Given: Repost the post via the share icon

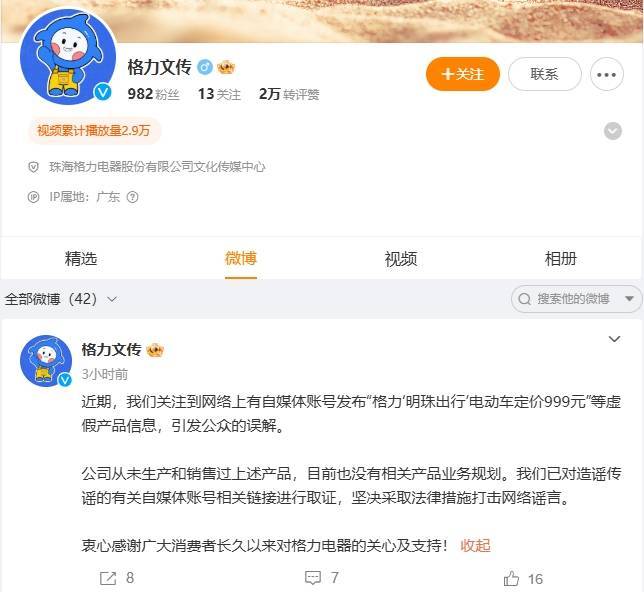Looking at the screenshot, I should click(x=108, y=578).
